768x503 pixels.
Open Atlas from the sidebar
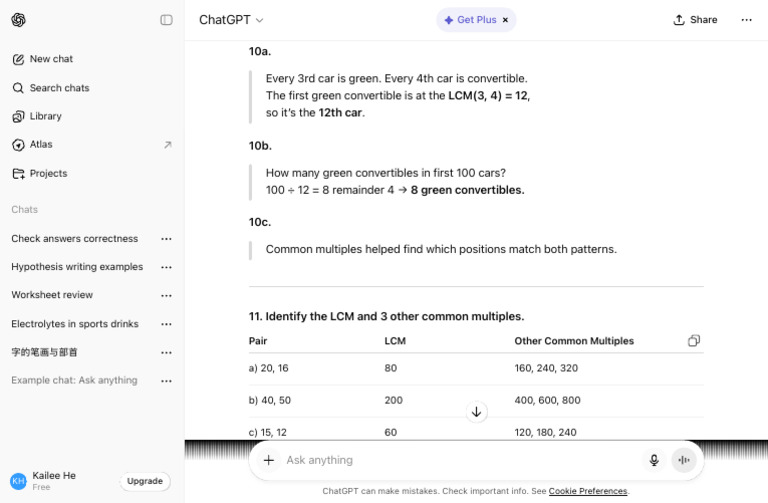coord(41,144)
